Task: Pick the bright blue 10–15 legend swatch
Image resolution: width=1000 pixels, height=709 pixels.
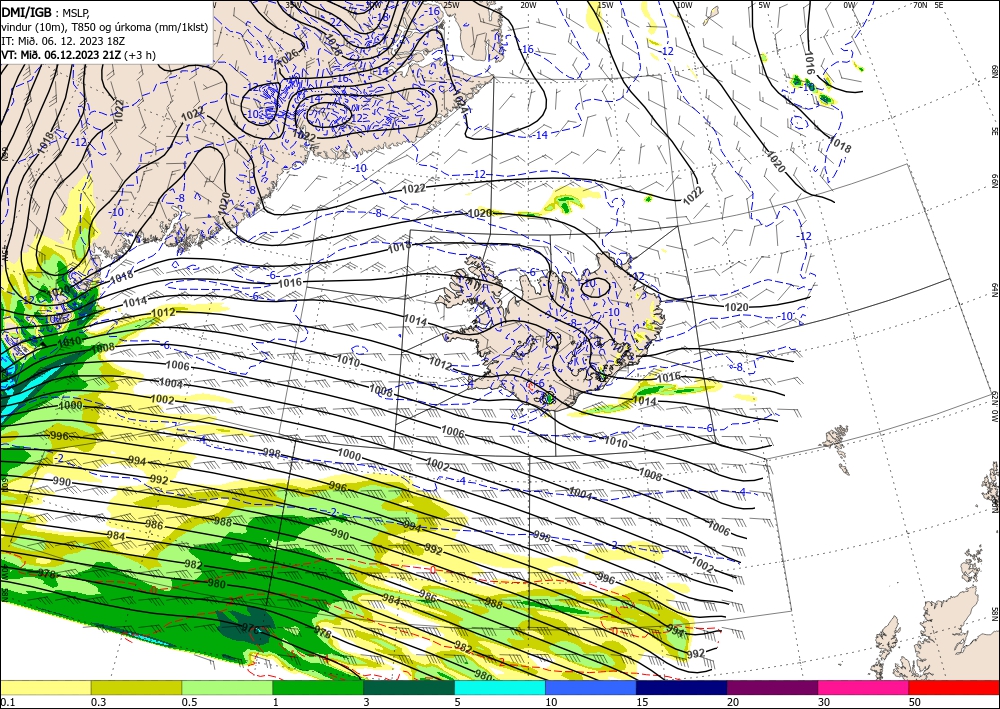Action: [591, 687]
